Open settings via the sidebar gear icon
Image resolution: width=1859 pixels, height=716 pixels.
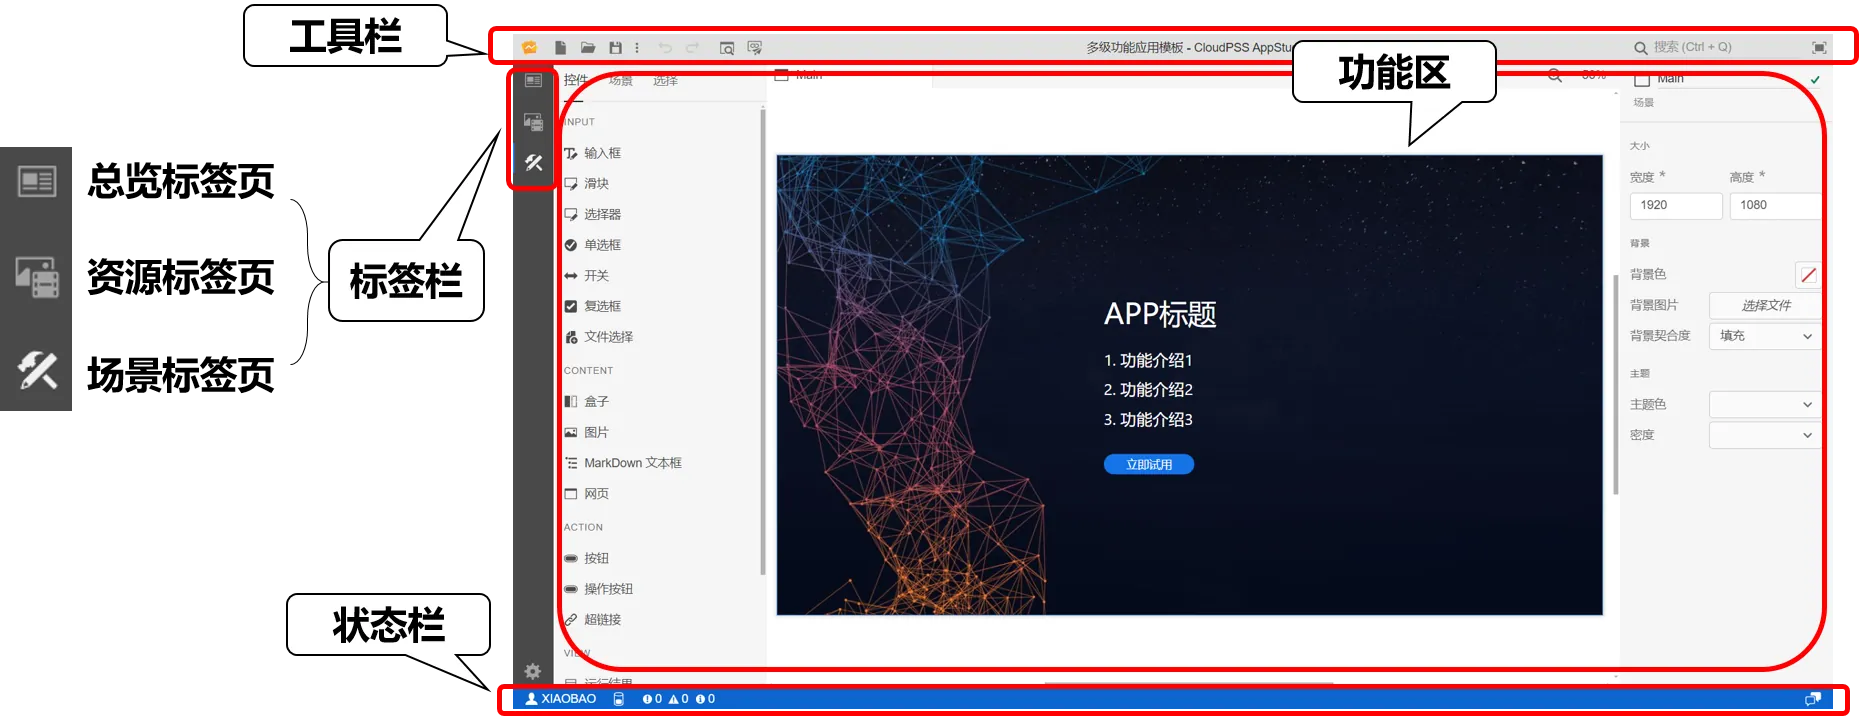[533, 671]
